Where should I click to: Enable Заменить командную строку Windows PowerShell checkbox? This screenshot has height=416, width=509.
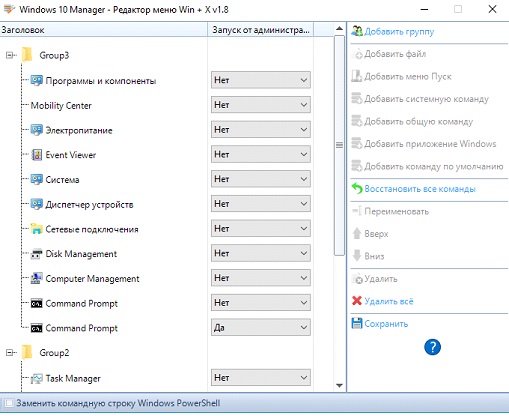pyautogui.click(x=9, y=403)
